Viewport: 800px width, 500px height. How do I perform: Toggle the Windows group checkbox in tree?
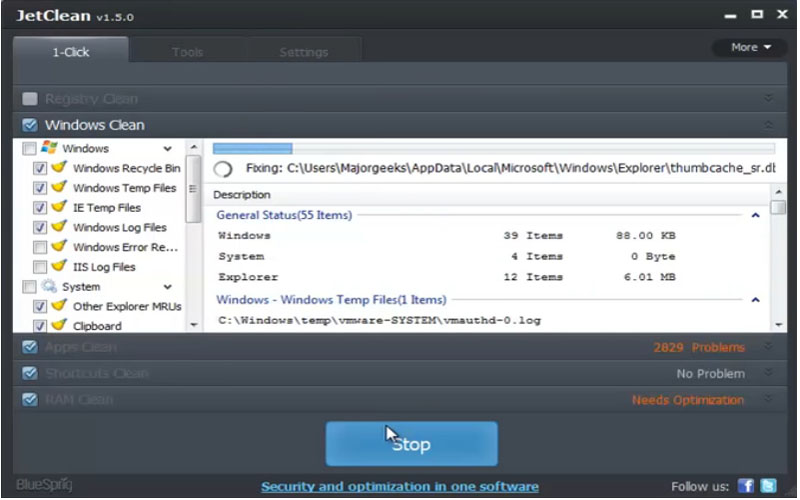click(x=29, y=148)
